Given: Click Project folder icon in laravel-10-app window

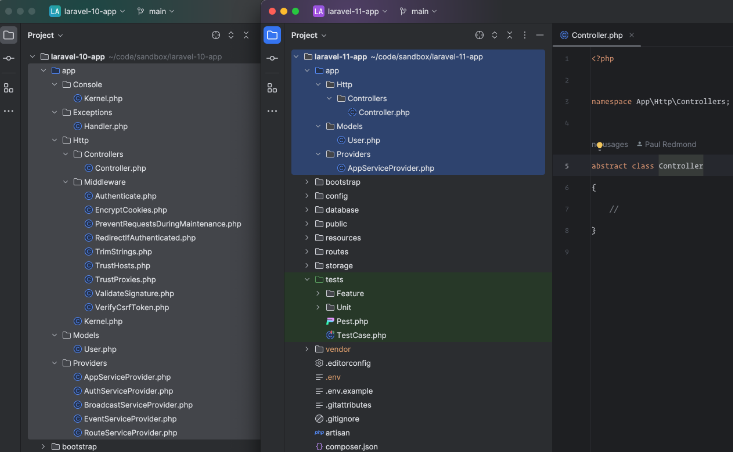Looking at the screenshot, I should click(8, 35).
